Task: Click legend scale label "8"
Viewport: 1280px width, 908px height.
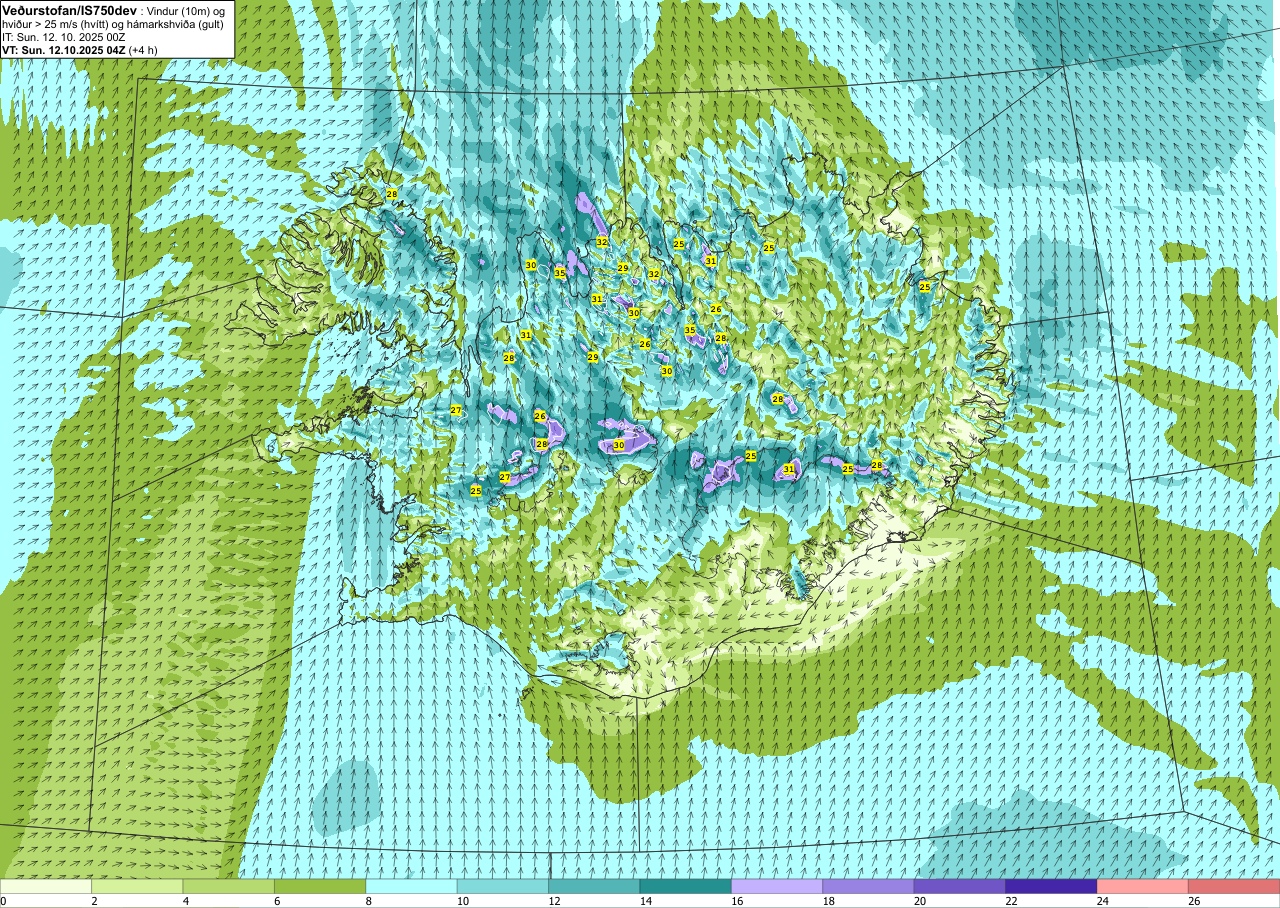Action: click(367, 901)
